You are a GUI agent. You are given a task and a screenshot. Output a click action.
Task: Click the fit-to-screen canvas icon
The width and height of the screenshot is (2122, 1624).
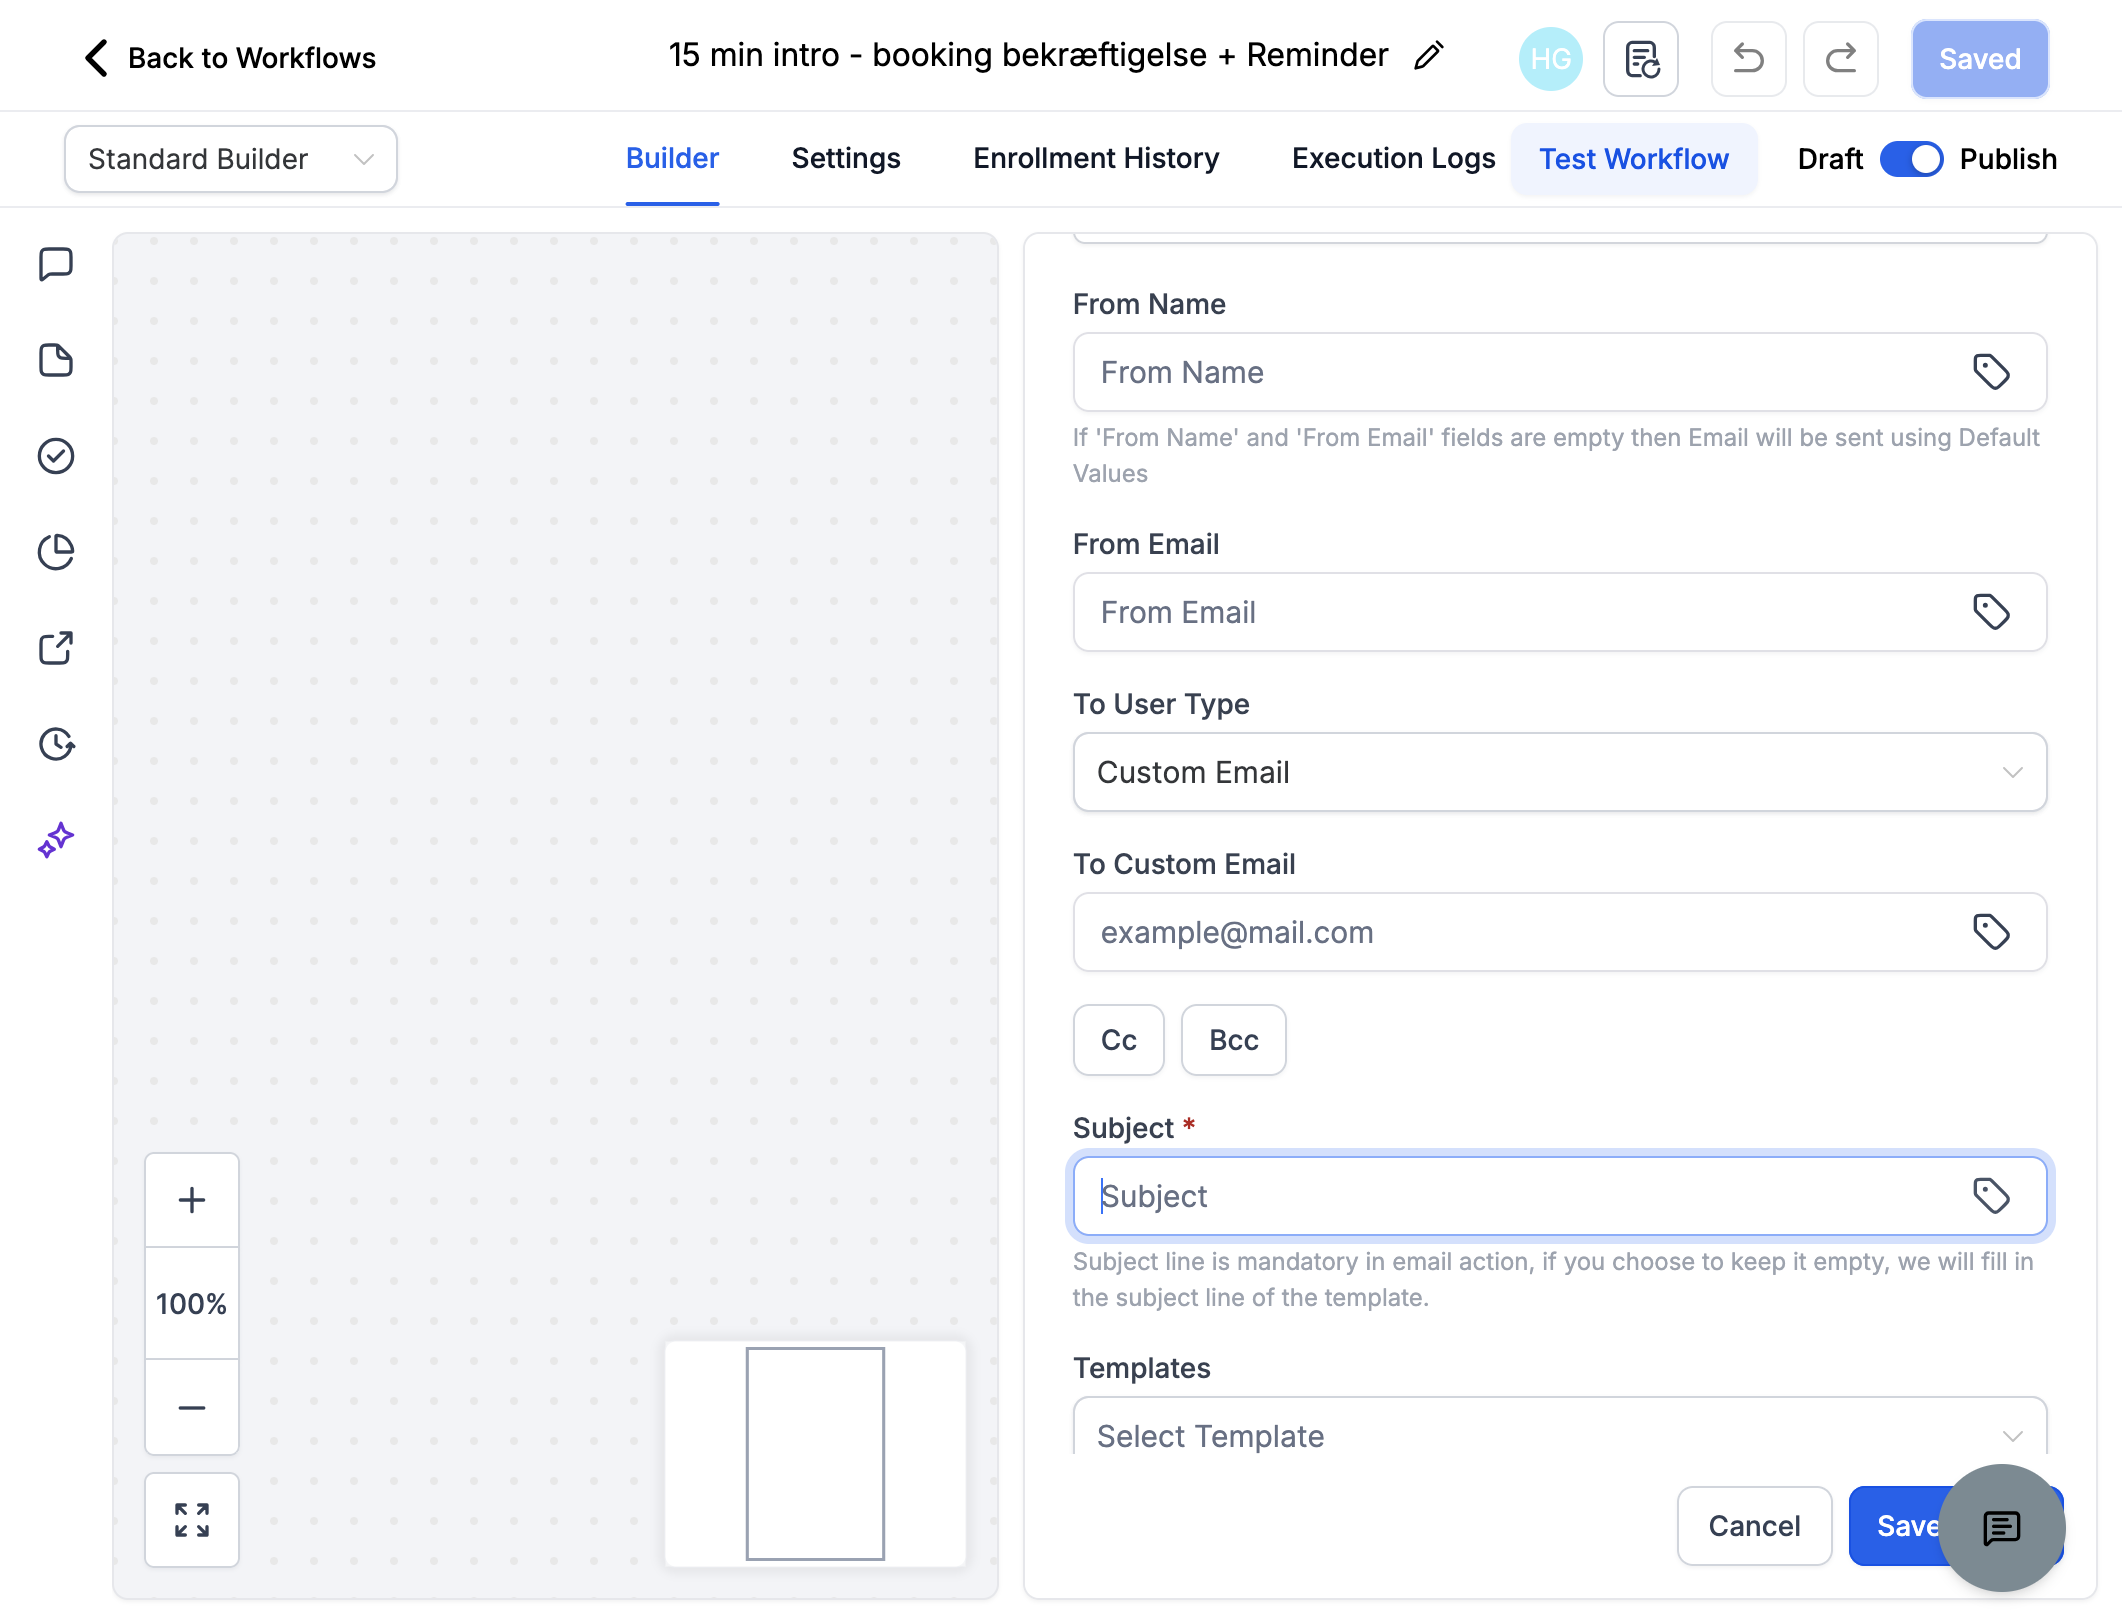click(x=192, y=1520)
